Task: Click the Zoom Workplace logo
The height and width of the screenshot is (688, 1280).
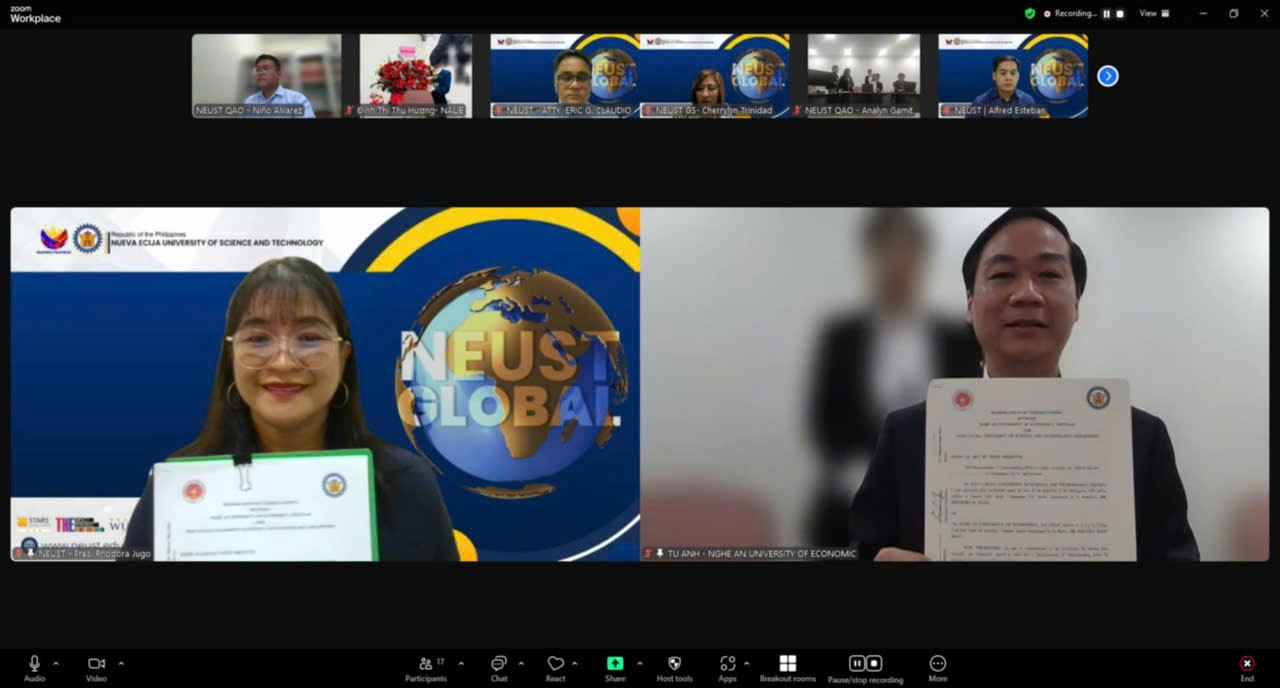Action: pos(35,14)
